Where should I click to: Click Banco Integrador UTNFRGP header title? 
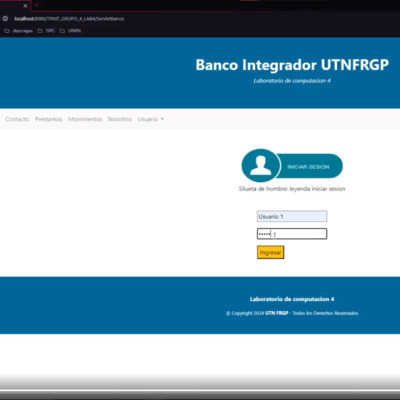[x=292, y=65]
